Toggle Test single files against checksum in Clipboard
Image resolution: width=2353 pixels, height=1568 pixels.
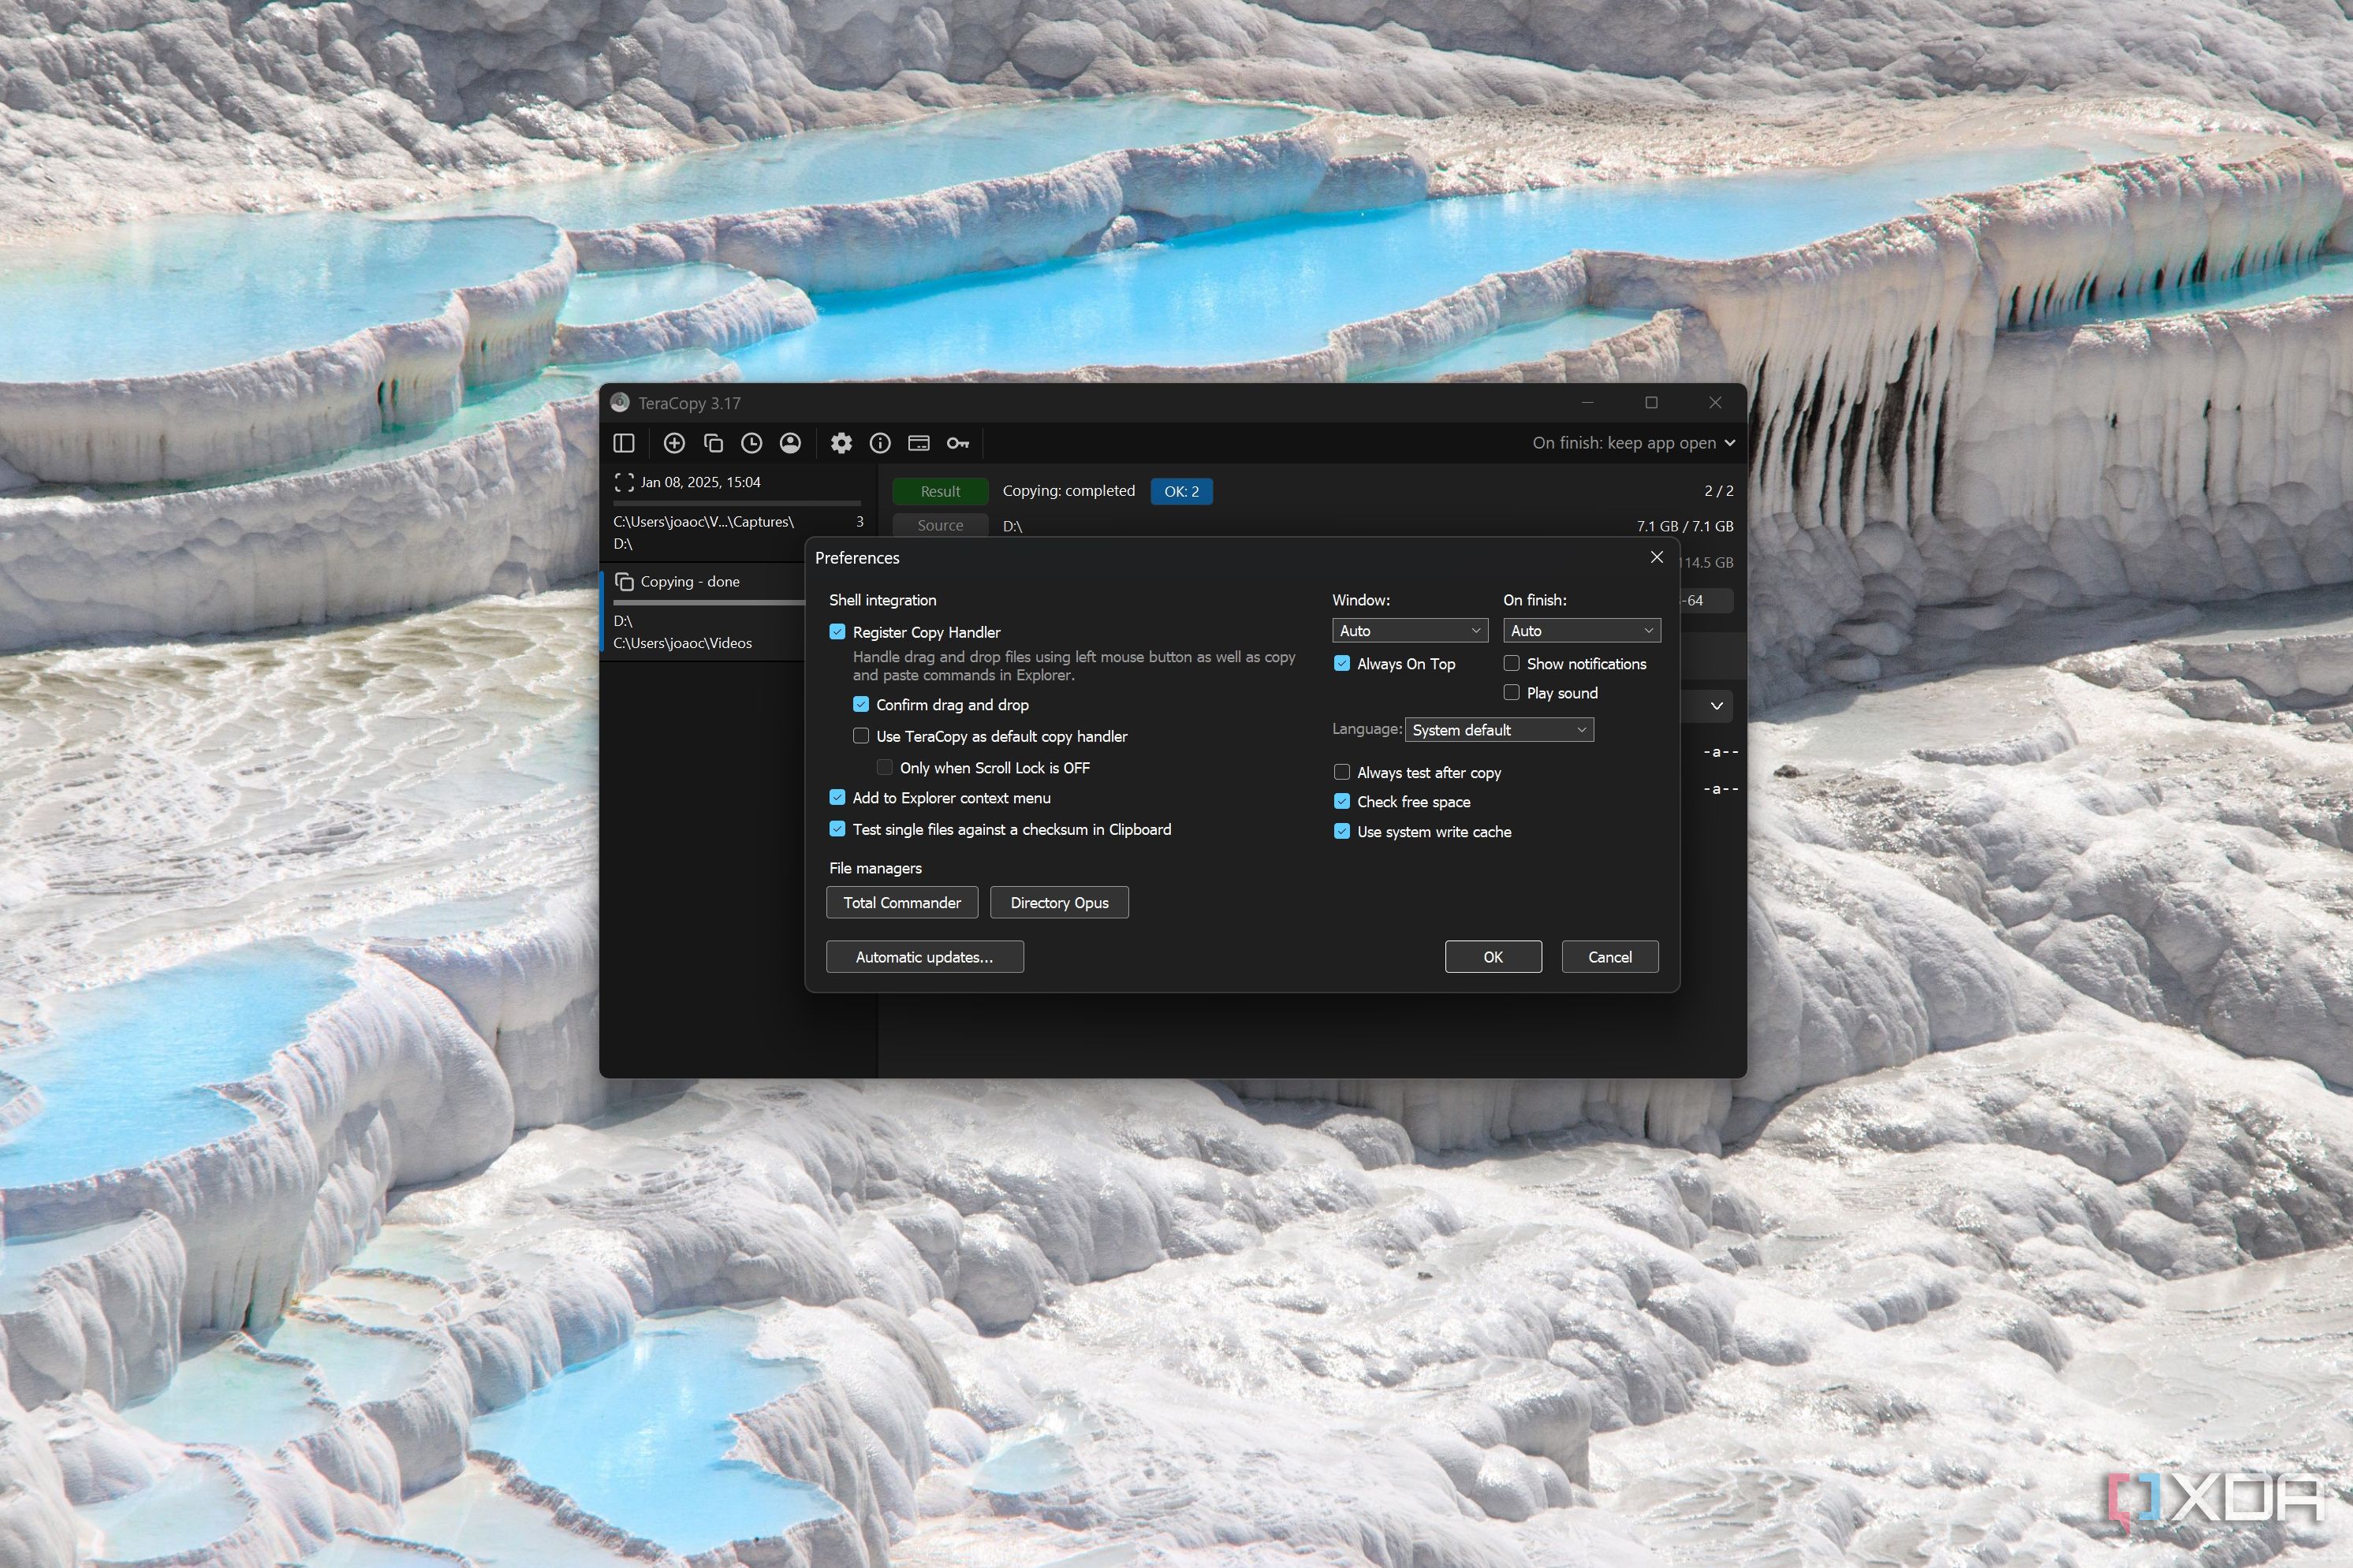(x=838, y=829)
